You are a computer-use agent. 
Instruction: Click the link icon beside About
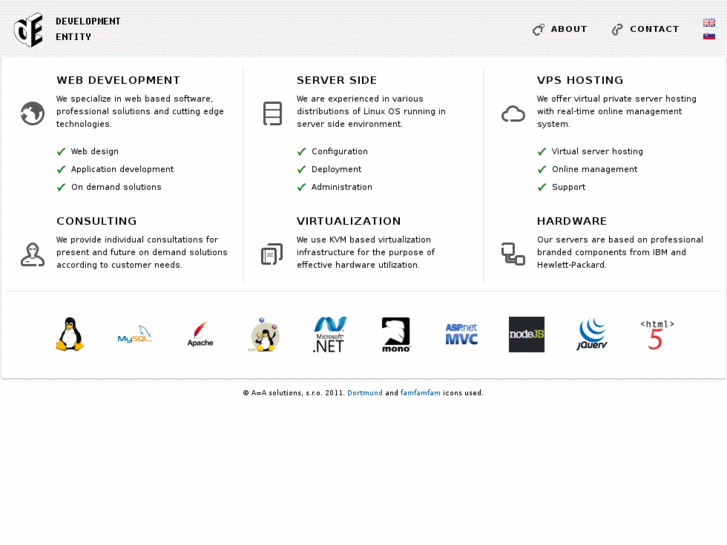pyautogui.click(x=538, y=30)
